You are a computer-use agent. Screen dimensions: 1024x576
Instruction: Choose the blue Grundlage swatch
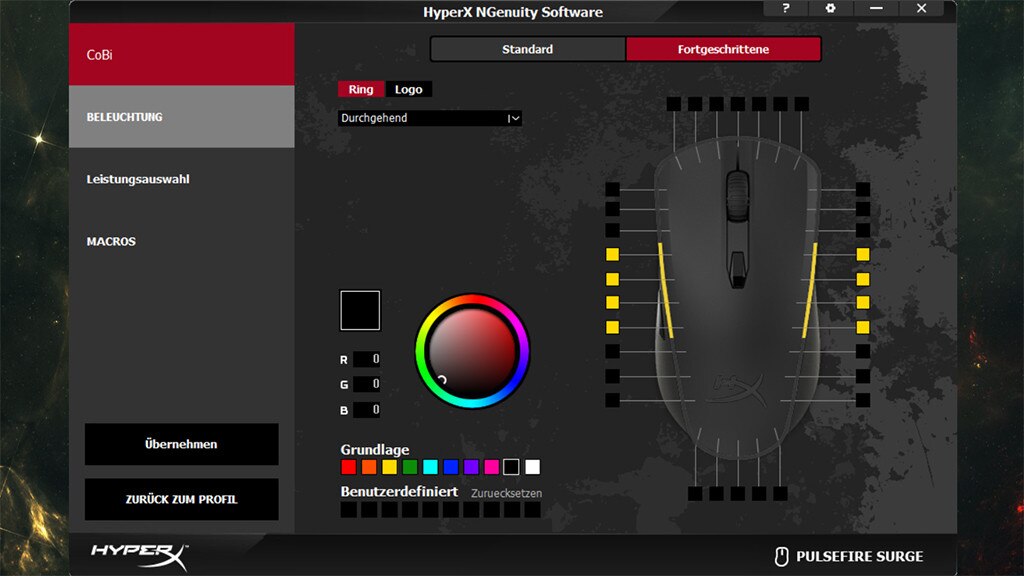tap(451, 467)
